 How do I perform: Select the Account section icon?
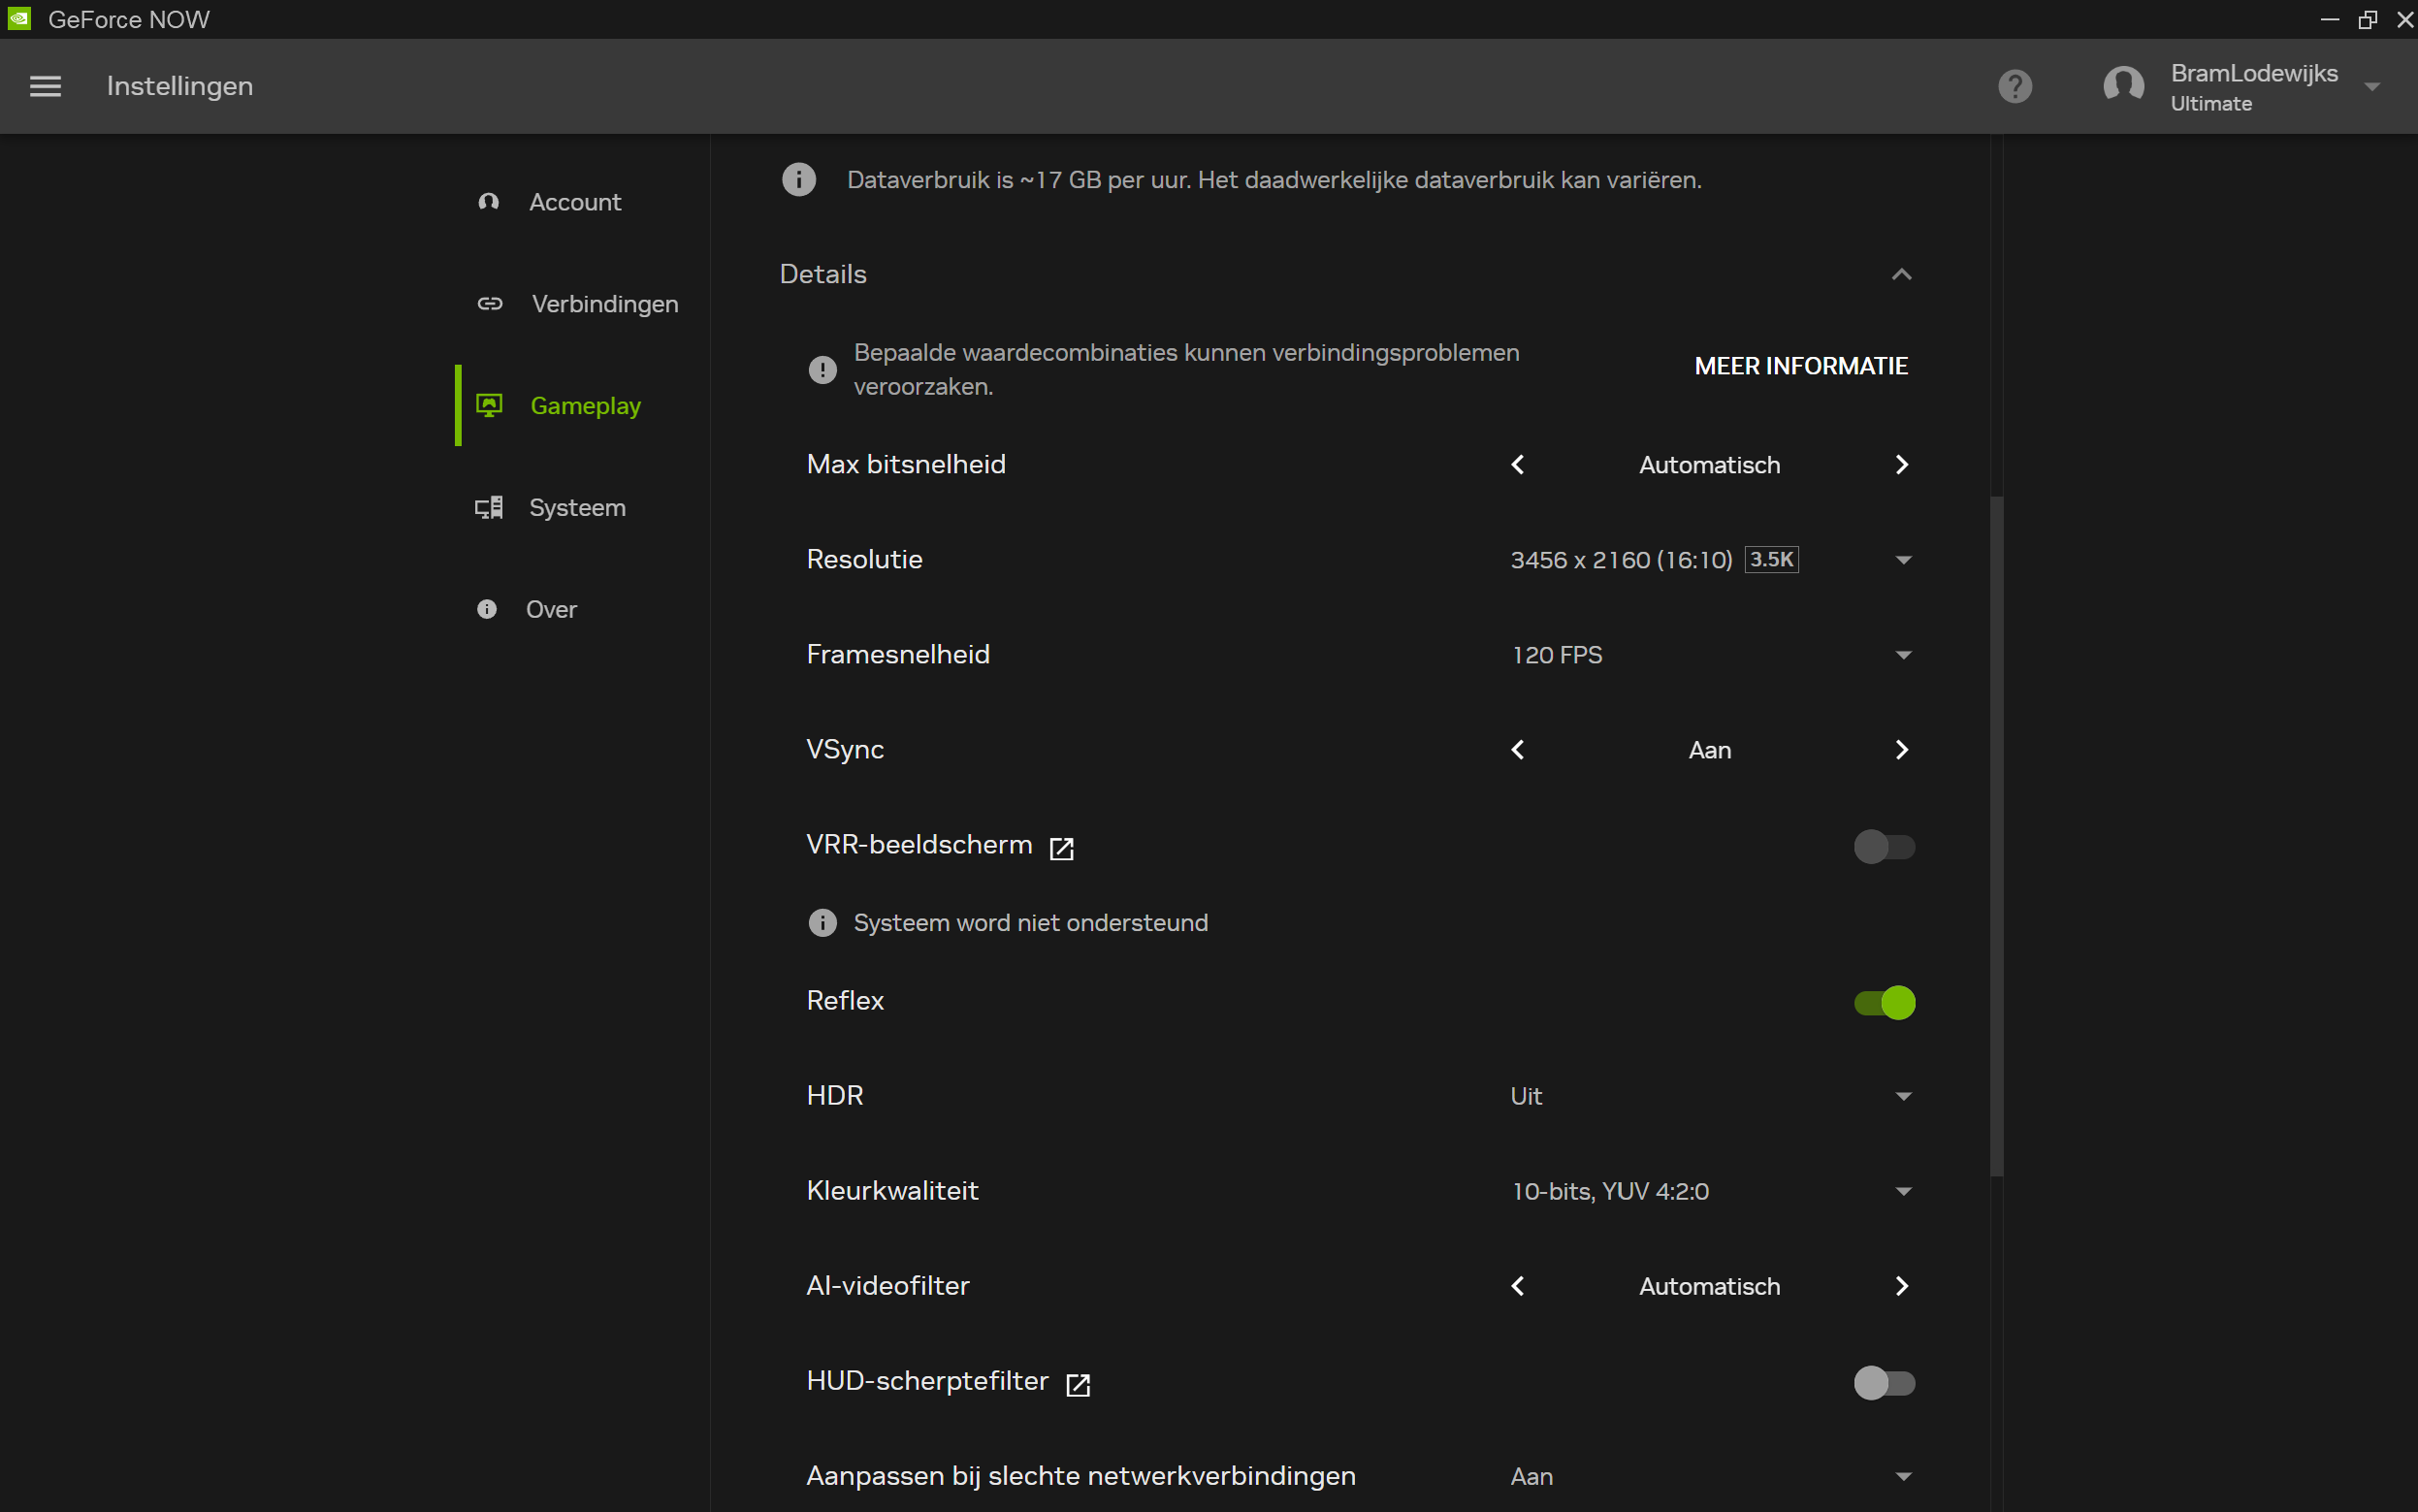point(489,202)
